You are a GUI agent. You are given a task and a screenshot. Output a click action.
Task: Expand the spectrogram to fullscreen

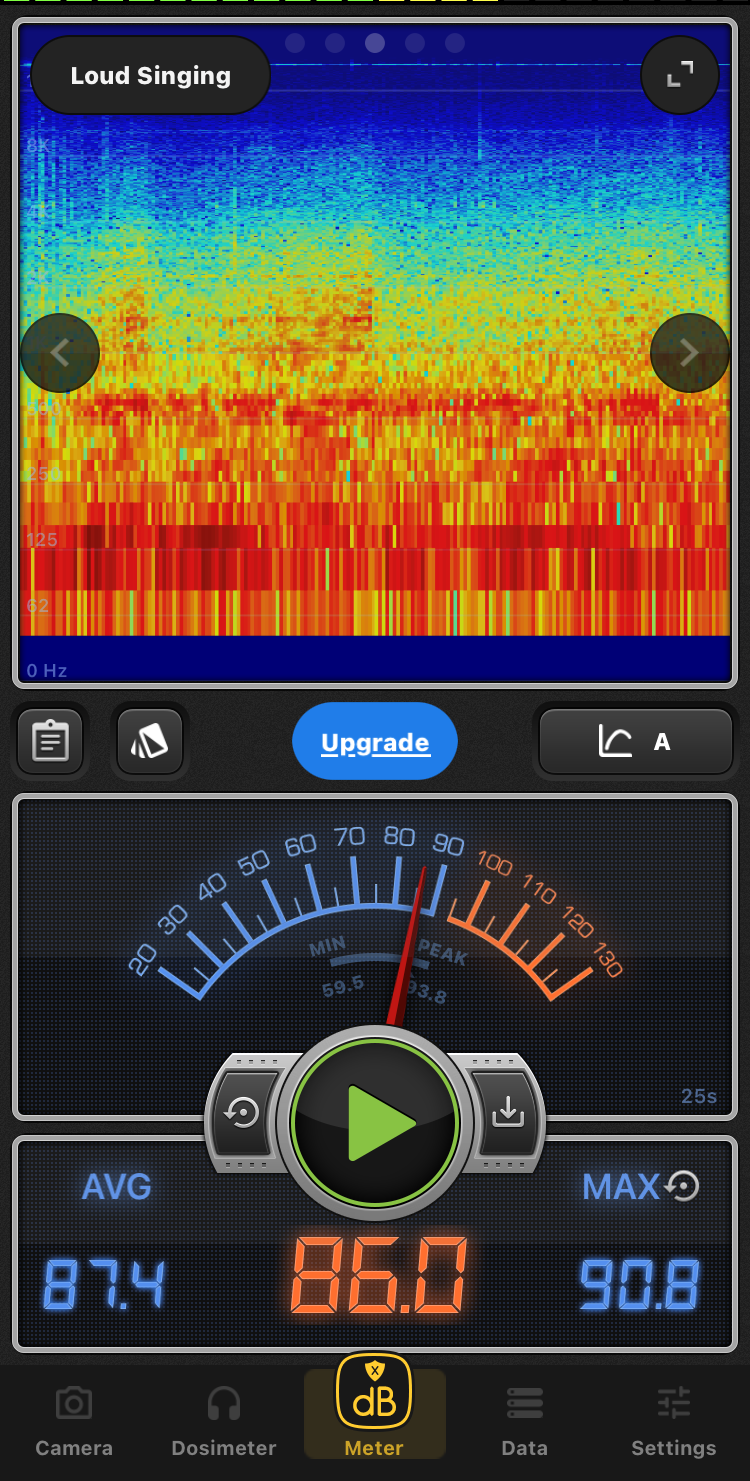(680, 74)
